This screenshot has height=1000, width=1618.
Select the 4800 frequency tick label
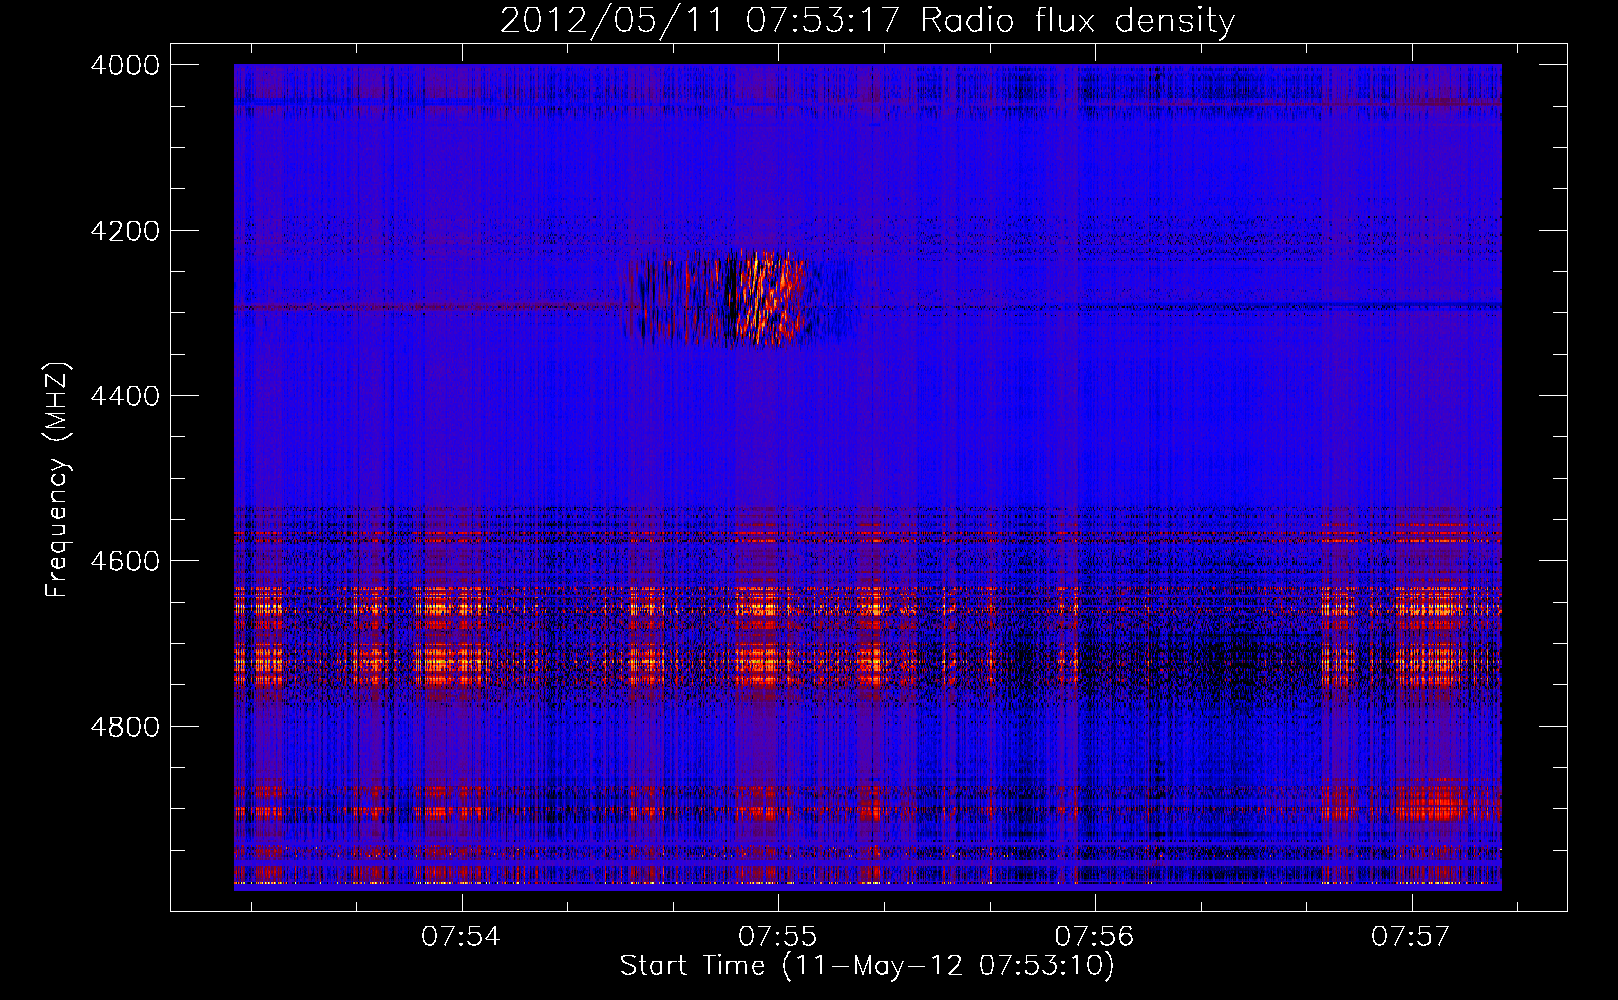(125, 726)
